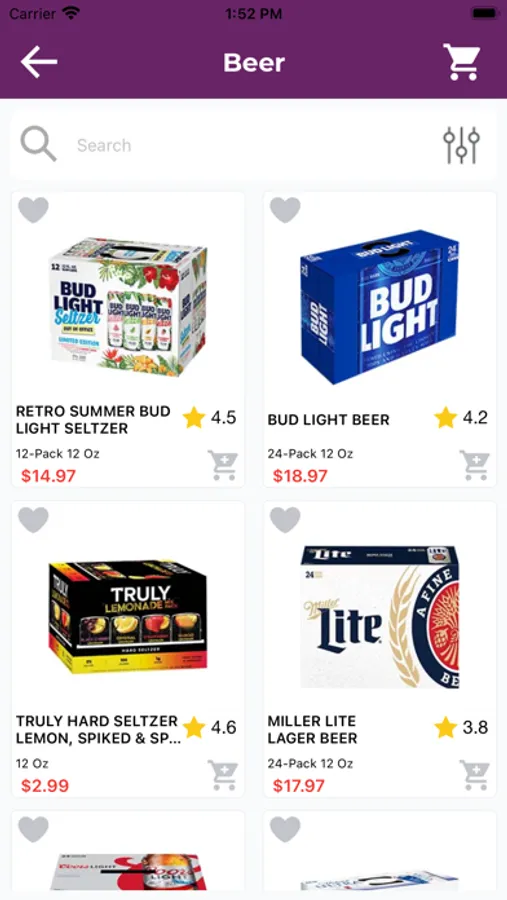Open the Bud Light Seltzer product image
Screen dimensions: 507x900
pos(128,307)
